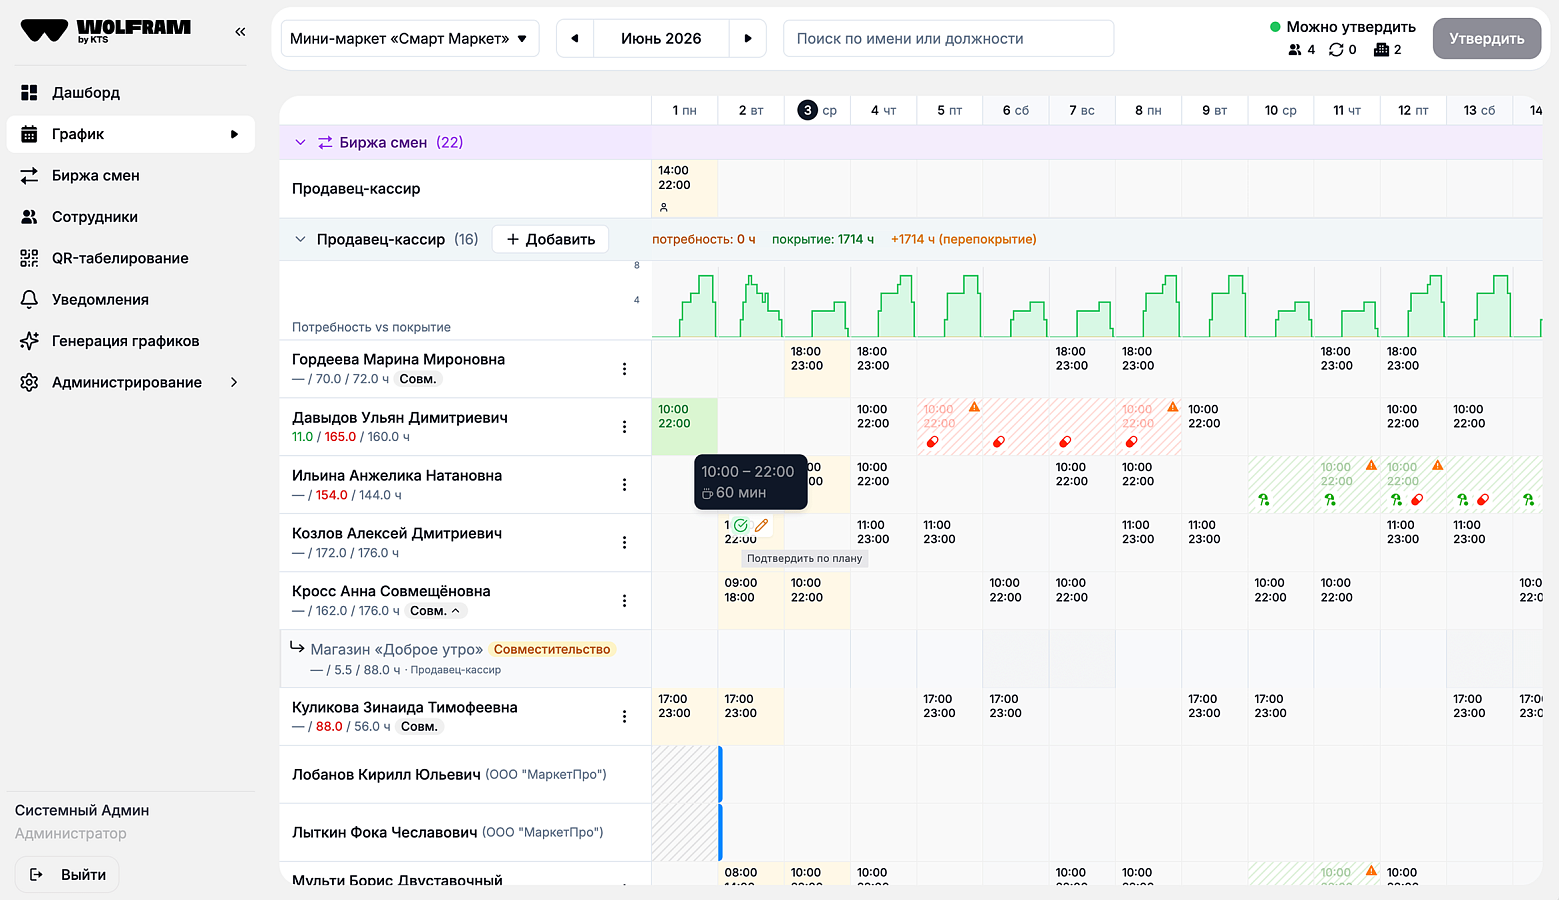Open row menu for Гордеева Марина Мироновна
The width and height of the screenshot is (1559, 900).
pyautogui.click(x=624, y=369)
